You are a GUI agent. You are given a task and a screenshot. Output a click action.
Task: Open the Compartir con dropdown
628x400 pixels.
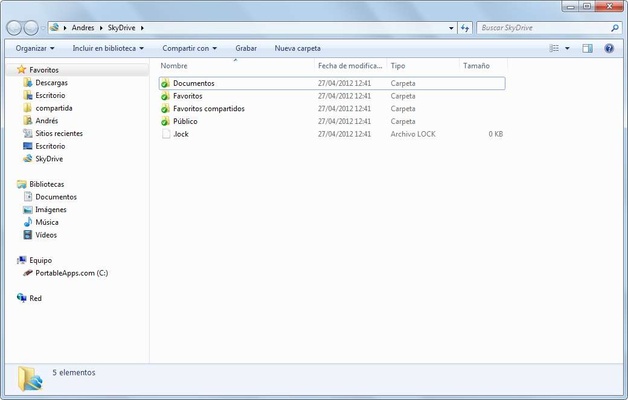pyautogui.click(x=189, y=48)
